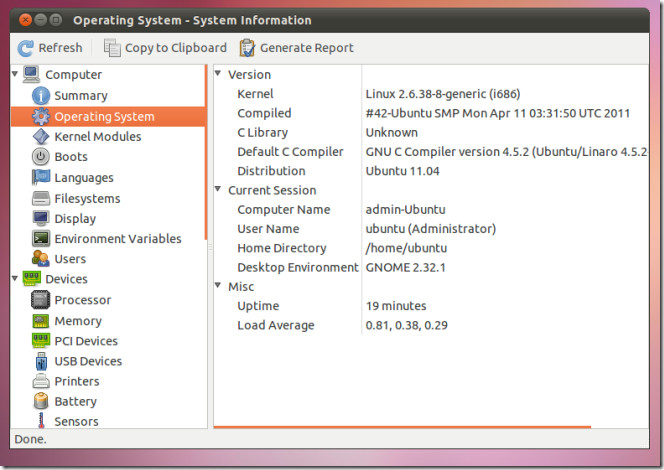This screenshot has width=664, height=470.
Task: Select the Compiled row label
Action: 264,113
